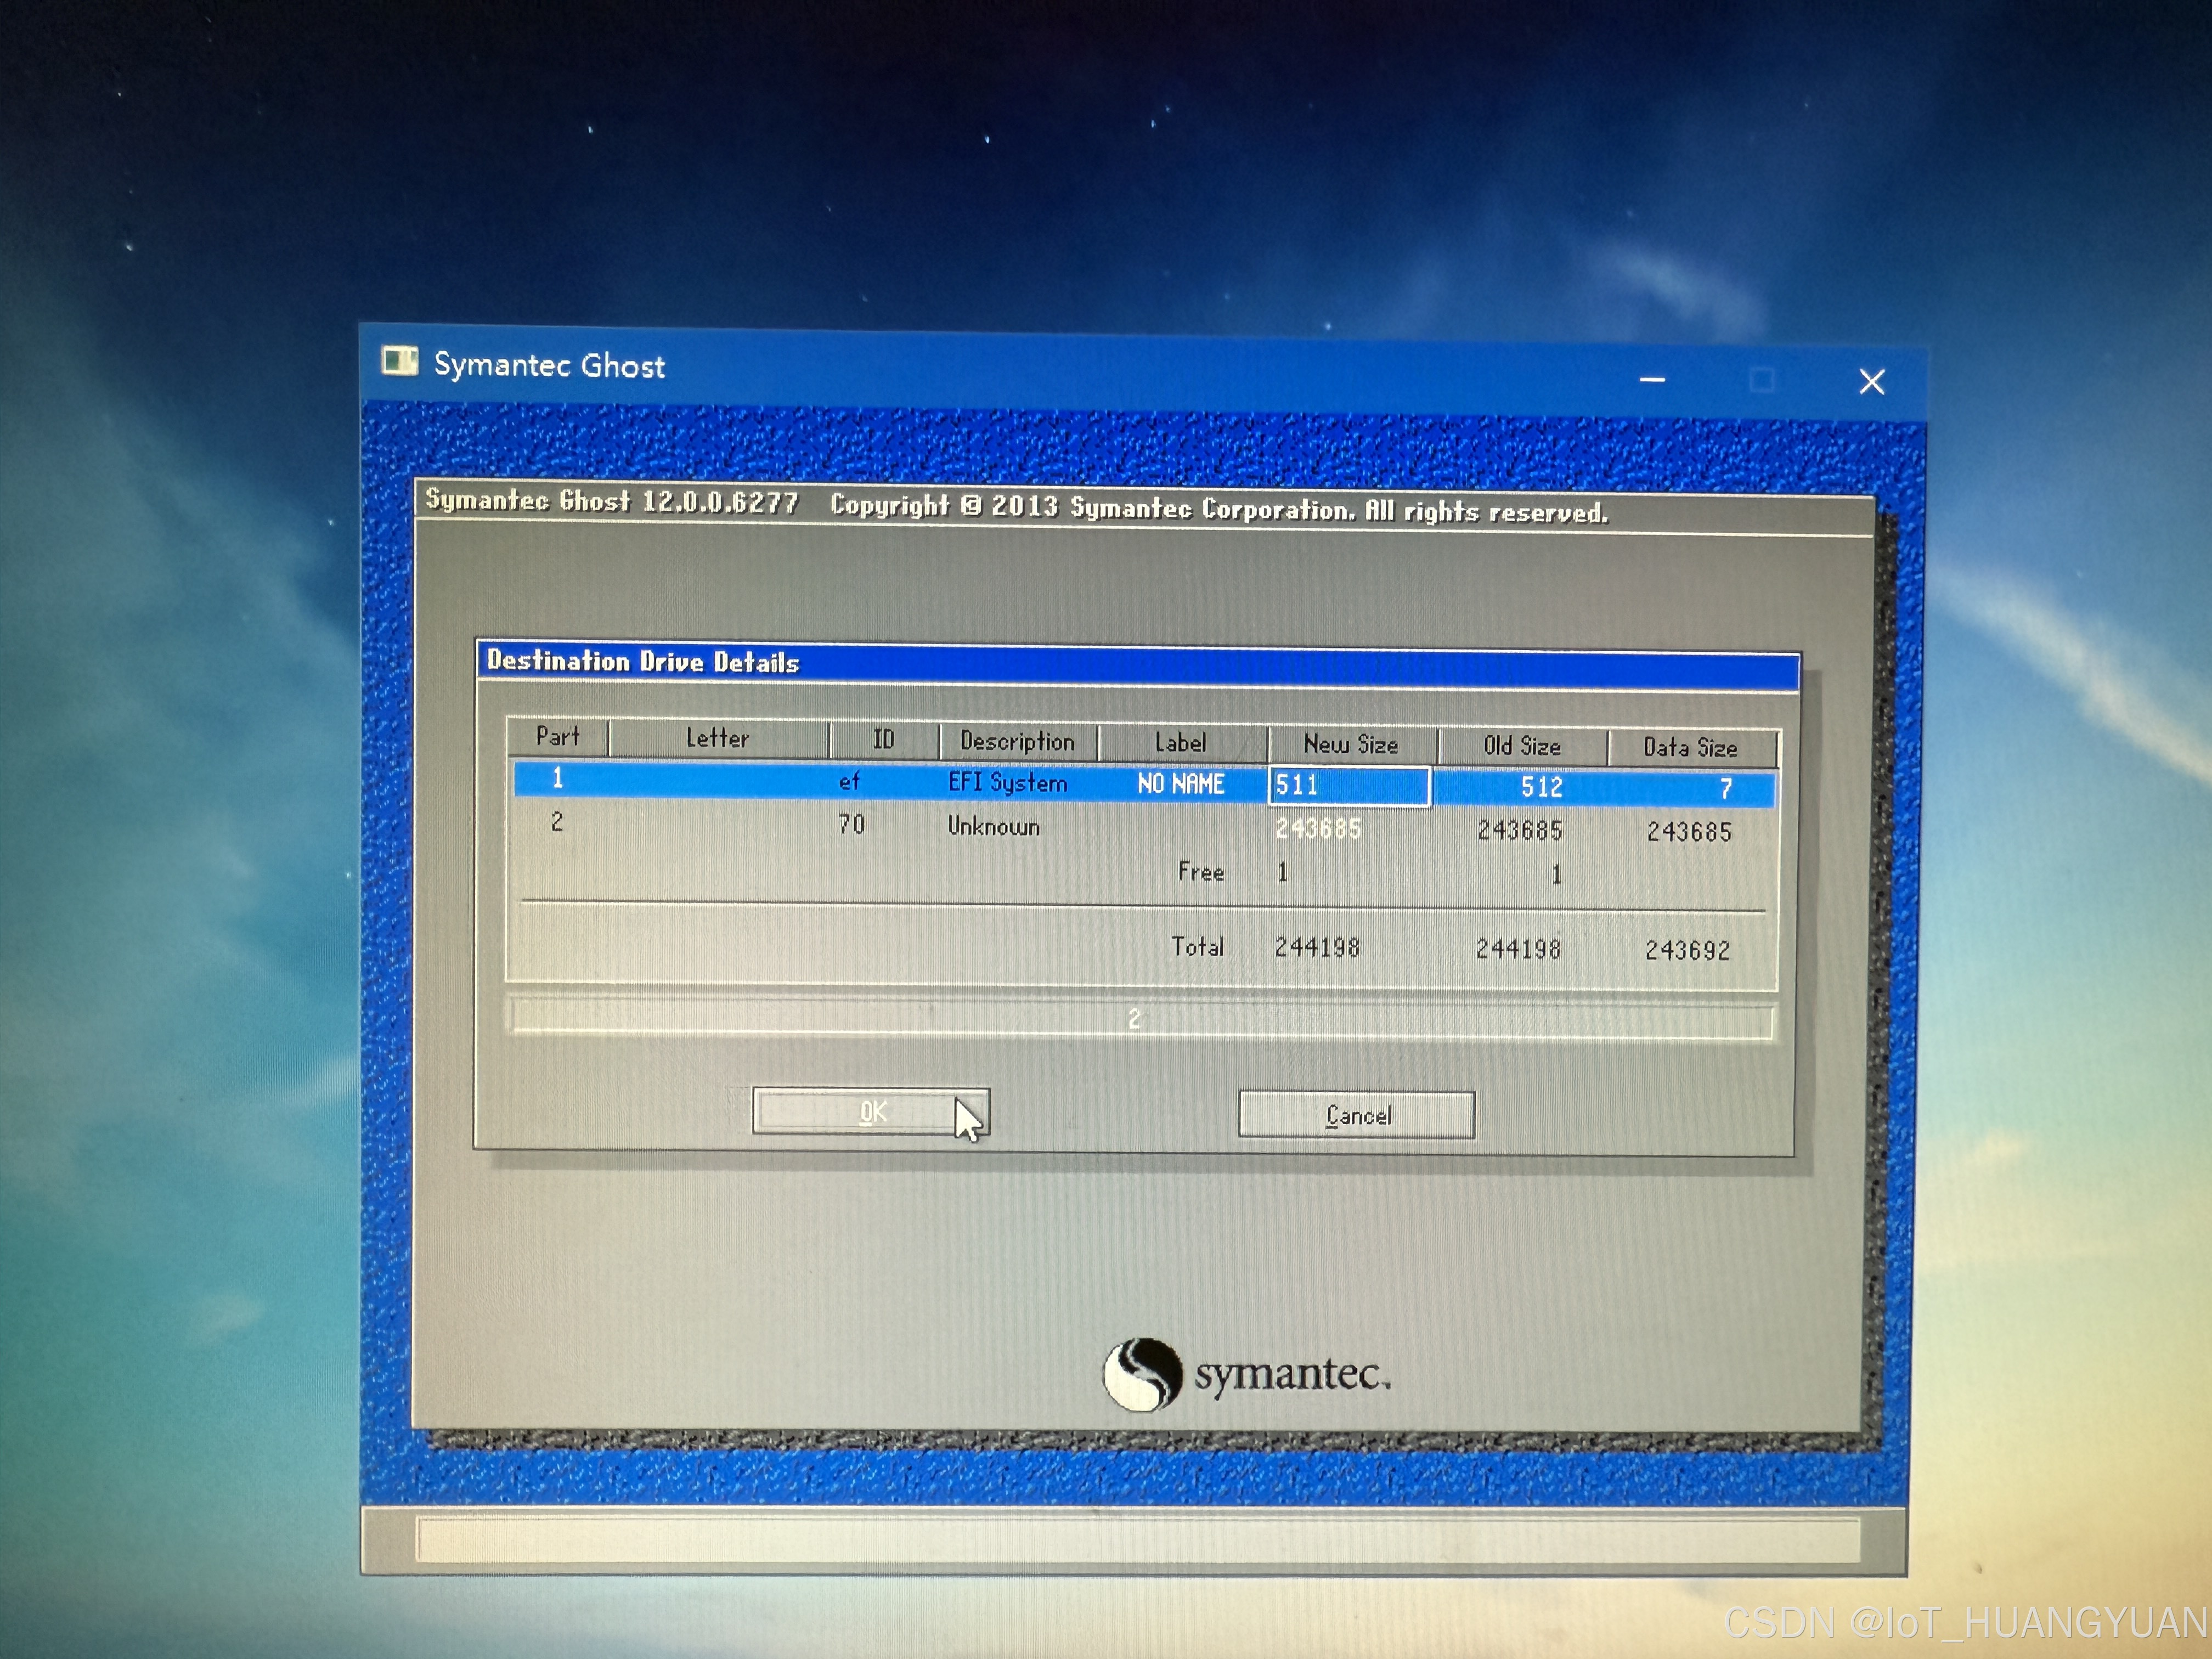Select the EFI System partition description
2212x1659 pixels.
coord(1007,782)
